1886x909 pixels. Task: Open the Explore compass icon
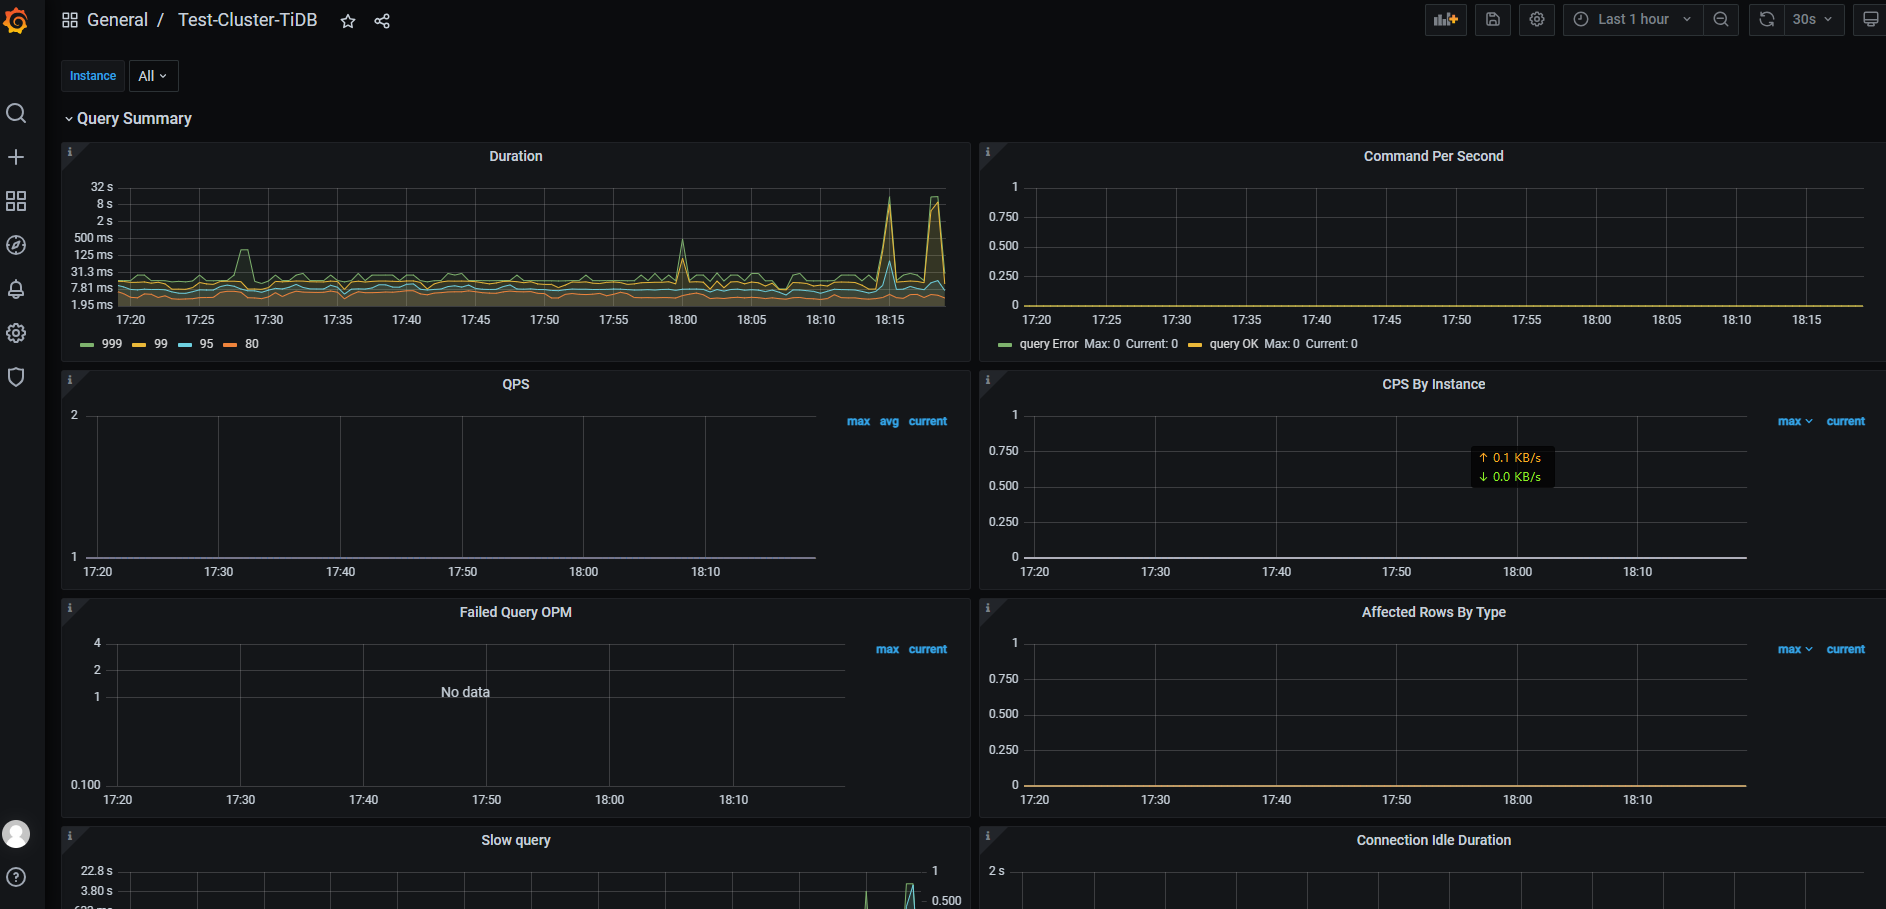point(16,245)
